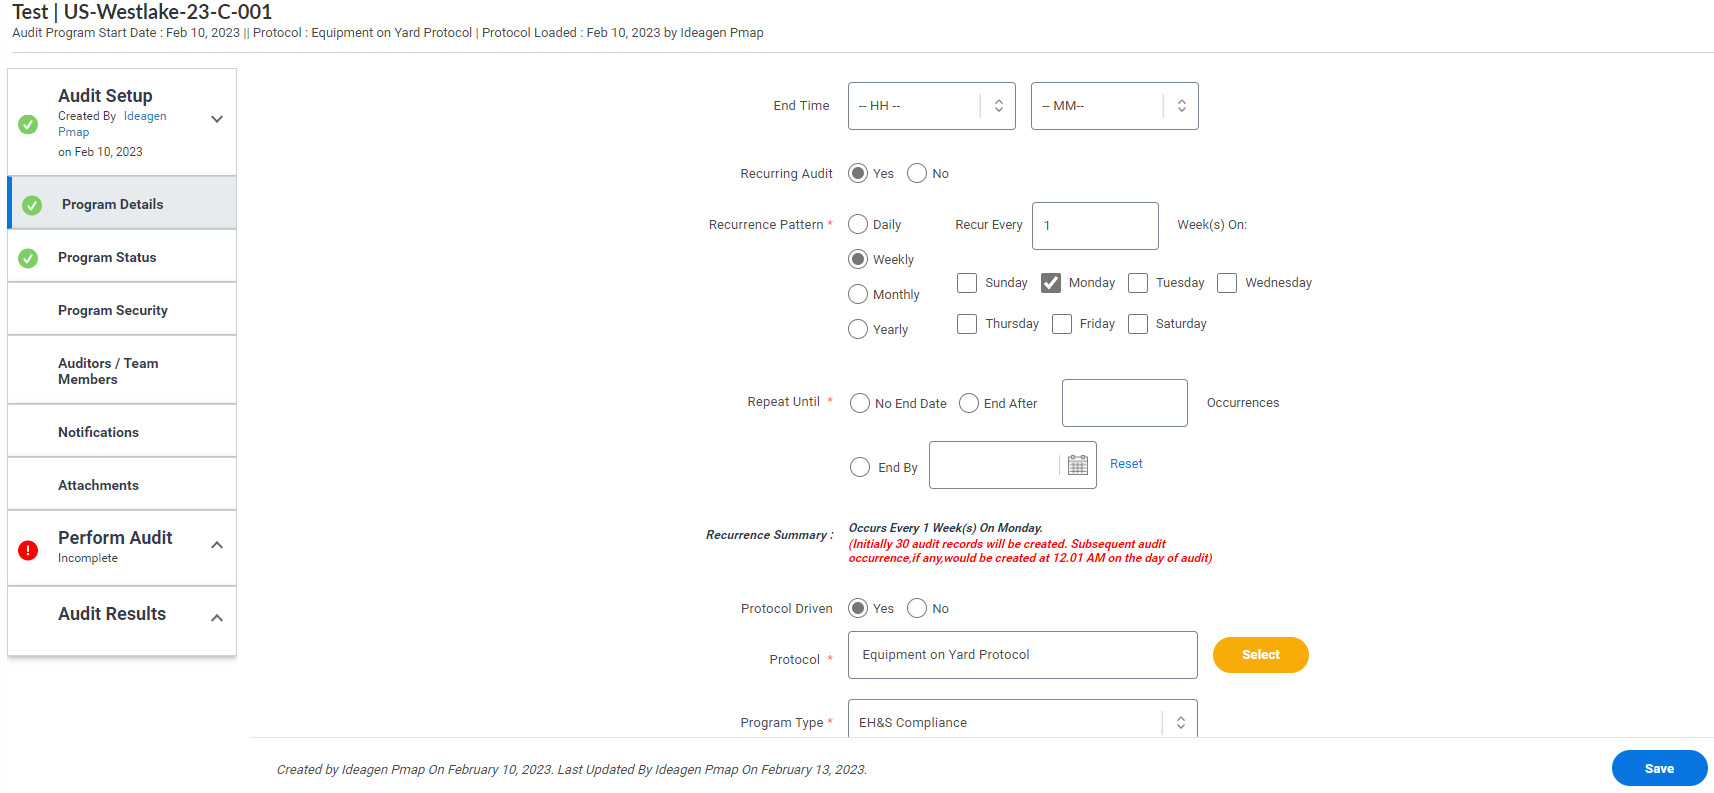This screenshot has height=793, width=1714.
Task: Choose the No End Date option
Action: click(860, 403)
